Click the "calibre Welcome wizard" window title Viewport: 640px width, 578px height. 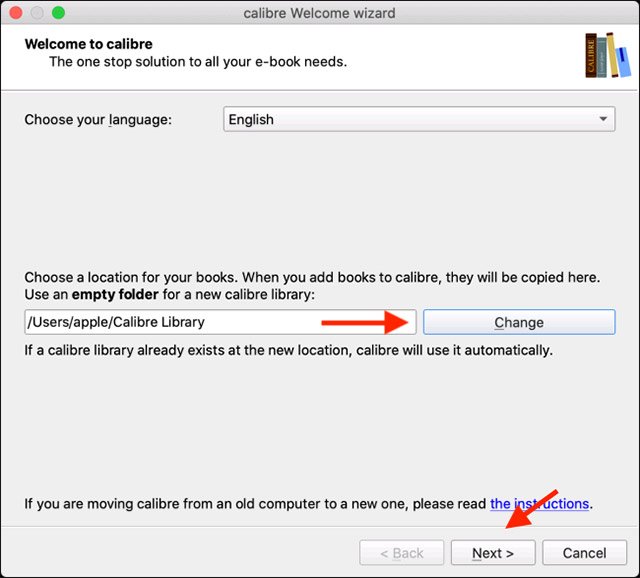click(x=319, y=13)
